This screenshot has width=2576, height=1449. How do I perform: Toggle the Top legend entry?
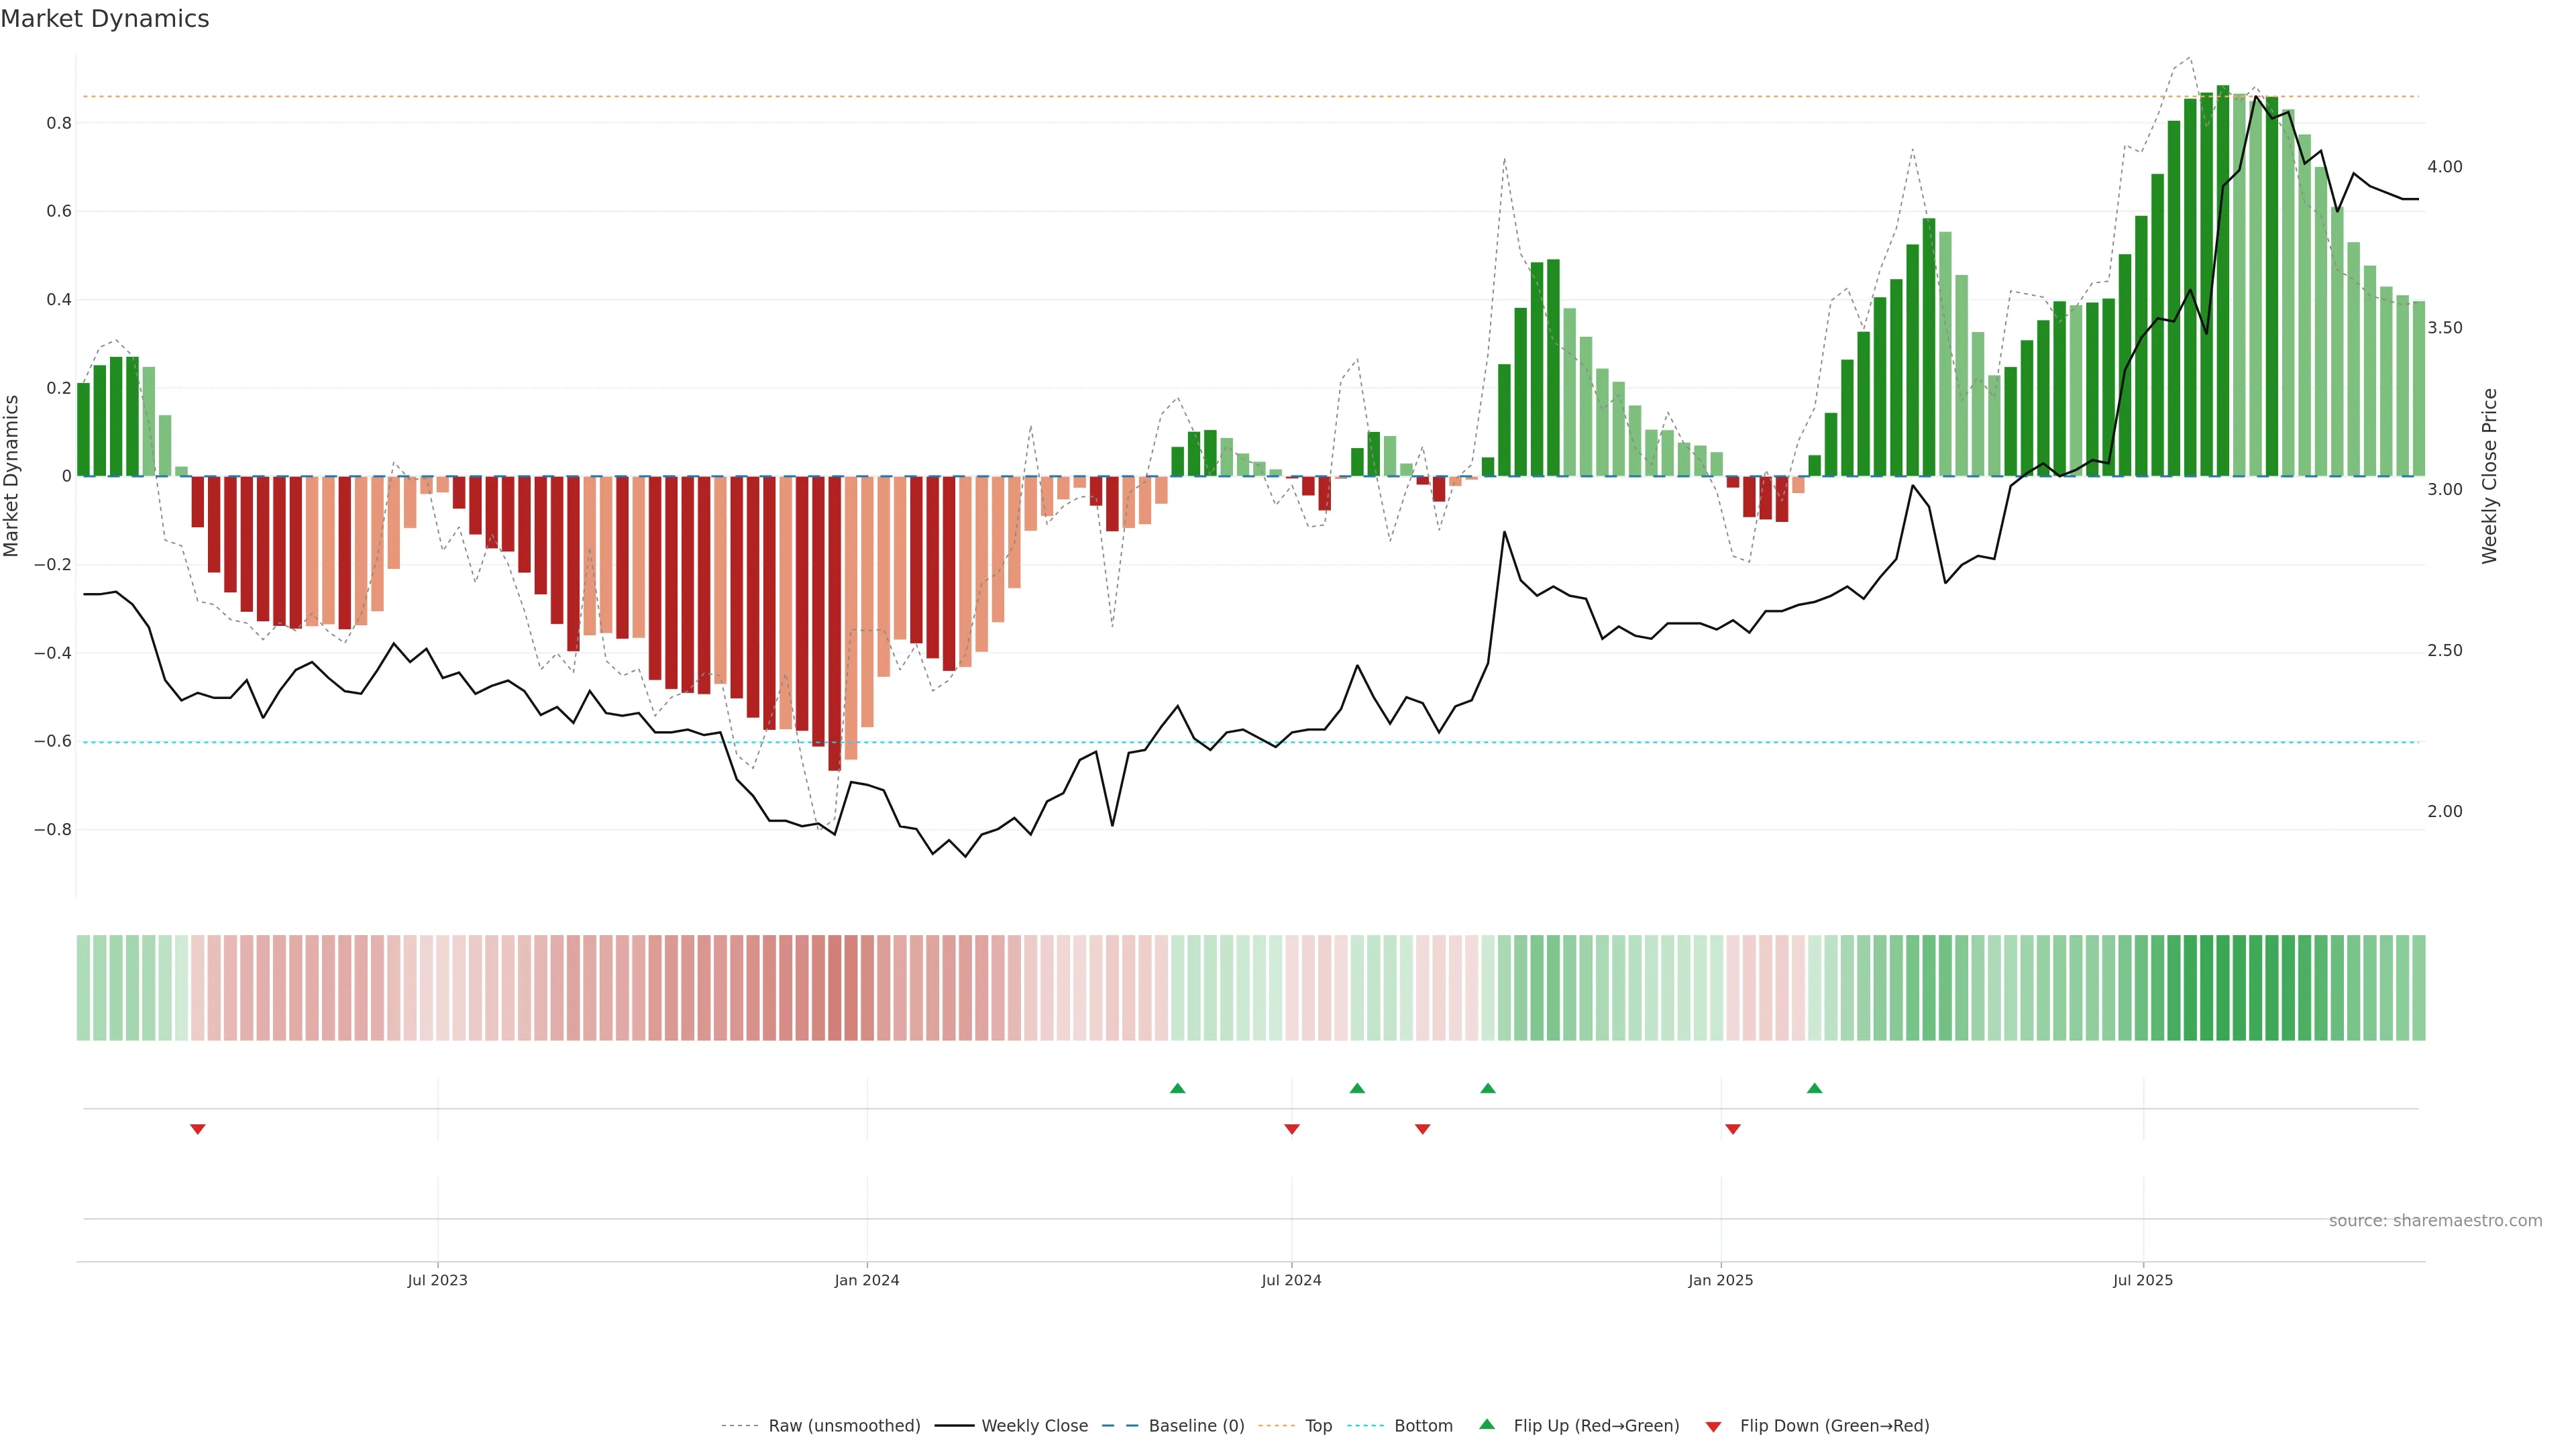pyautogui.click(x=1318, y=1426)
